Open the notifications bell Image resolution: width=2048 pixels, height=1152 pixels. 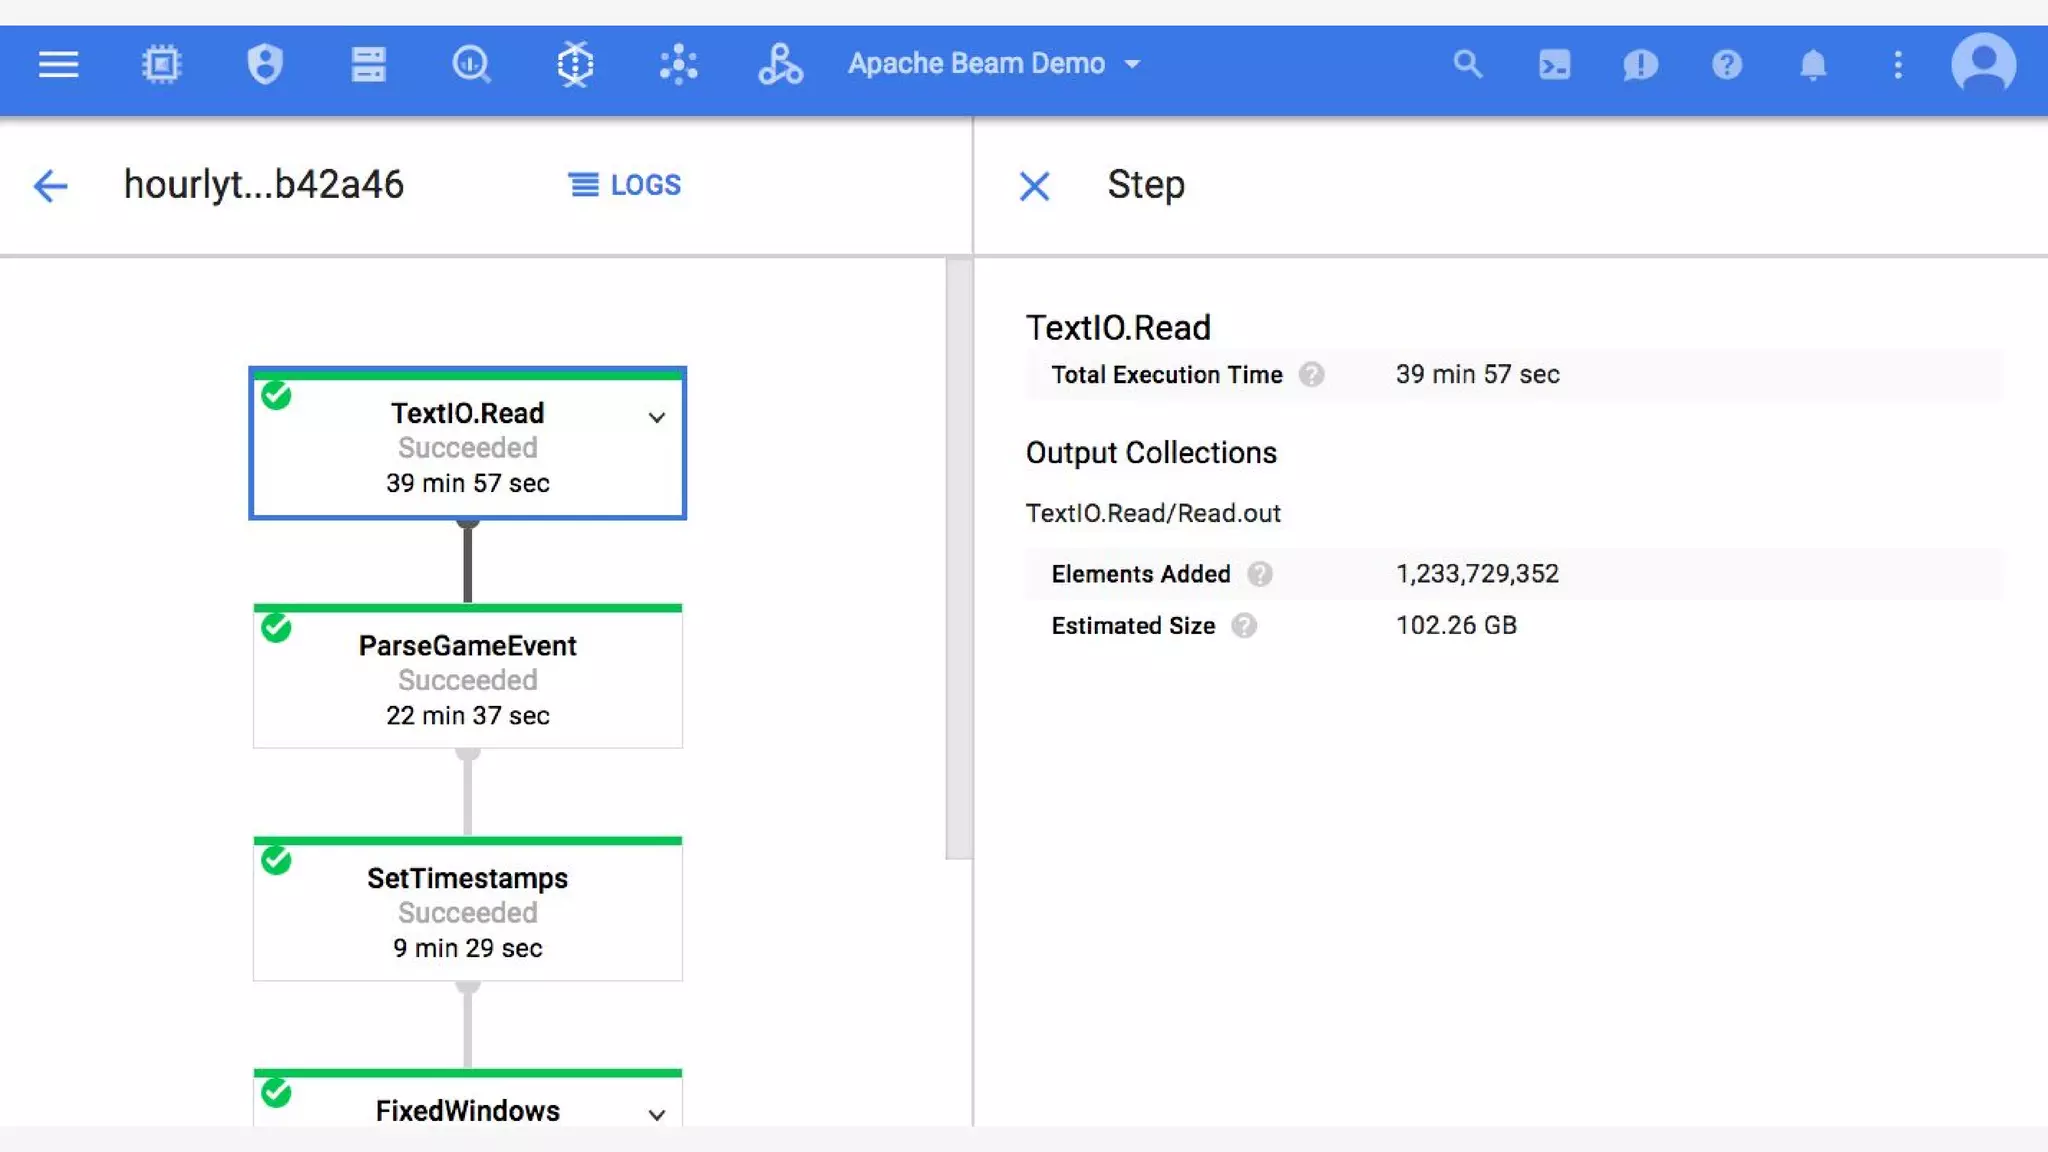coord(1812,65)
